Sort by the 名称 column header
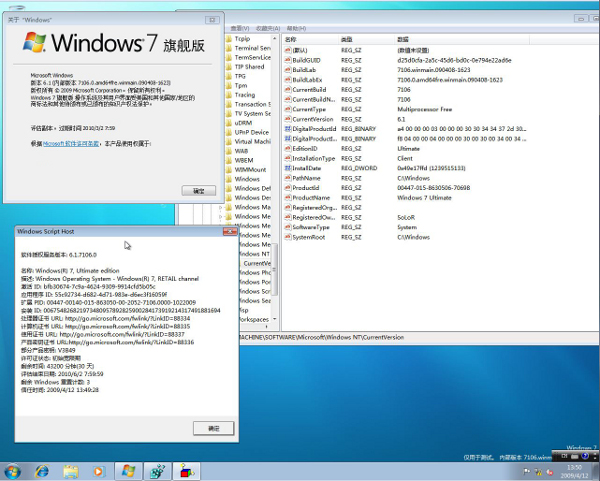This screenshot has width=600, height=481. 310,39
